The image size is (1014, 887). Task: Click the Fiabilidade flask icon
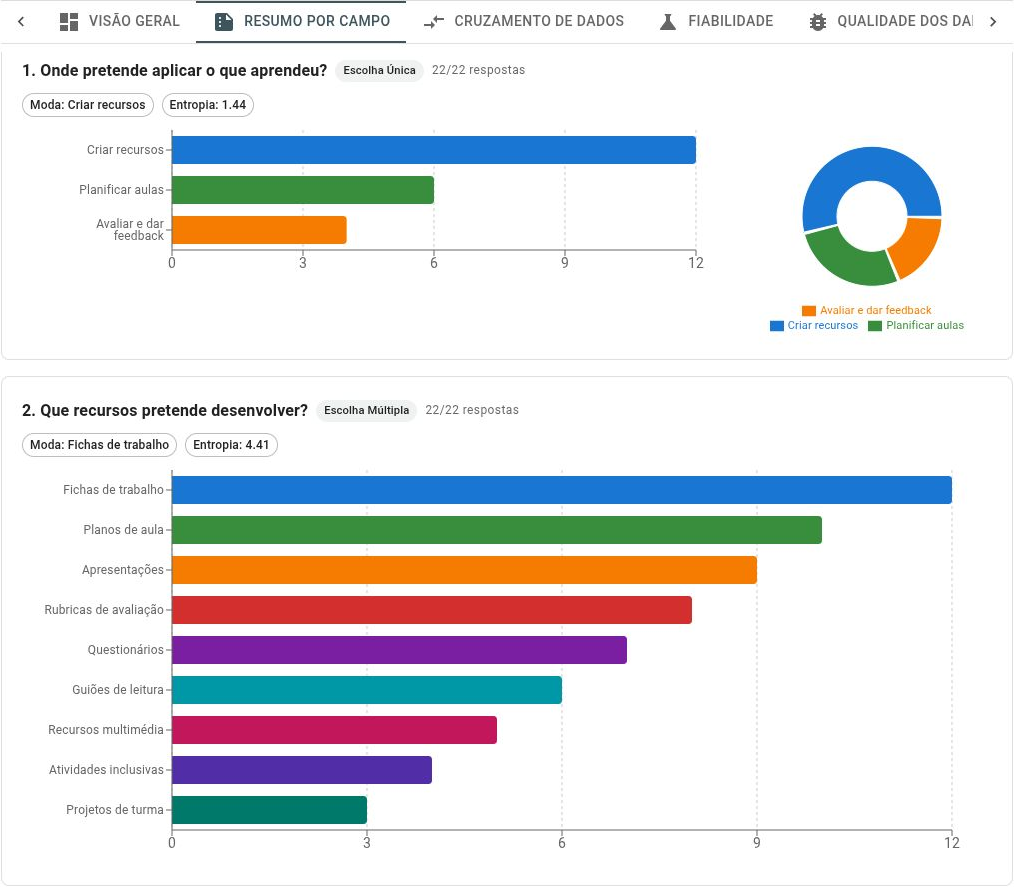pyautogui.click(x=667, y=21)
